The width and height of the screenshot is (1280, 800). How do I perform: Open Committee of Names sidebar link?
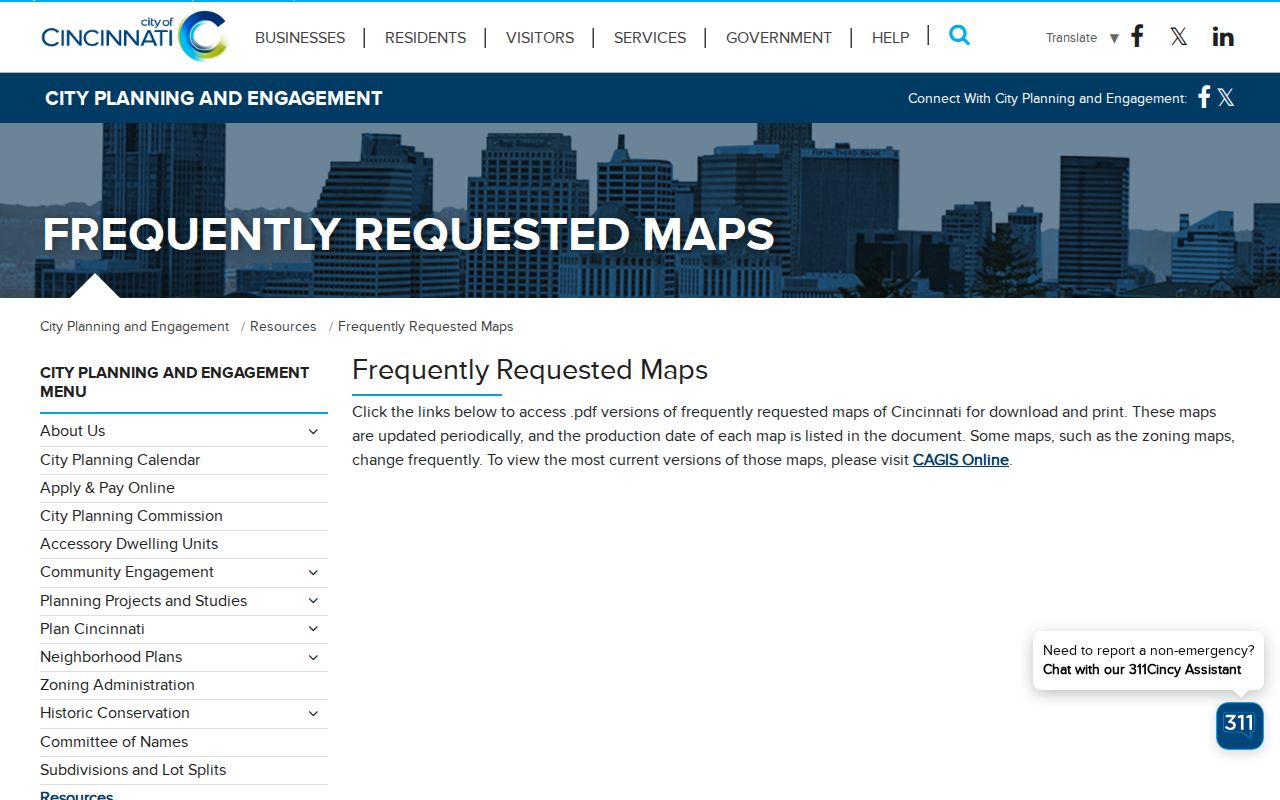[x=114, y=742]
